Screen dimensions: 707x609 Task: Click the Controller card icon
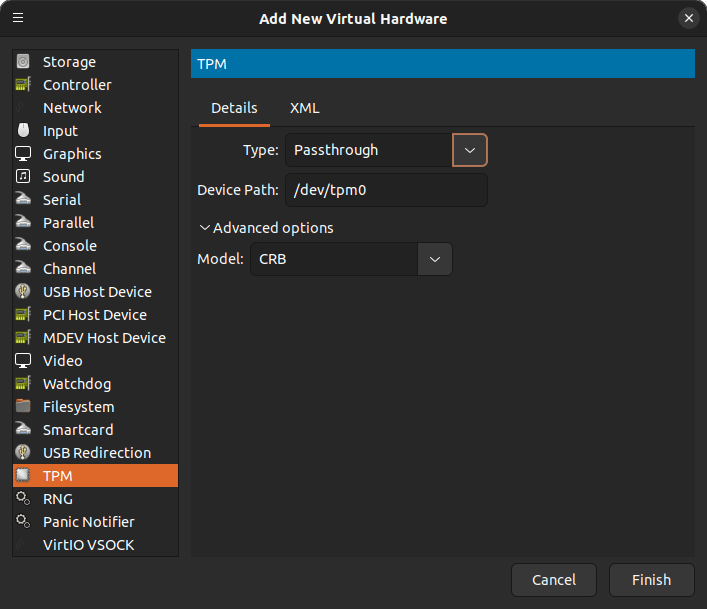tap(23, 85)
